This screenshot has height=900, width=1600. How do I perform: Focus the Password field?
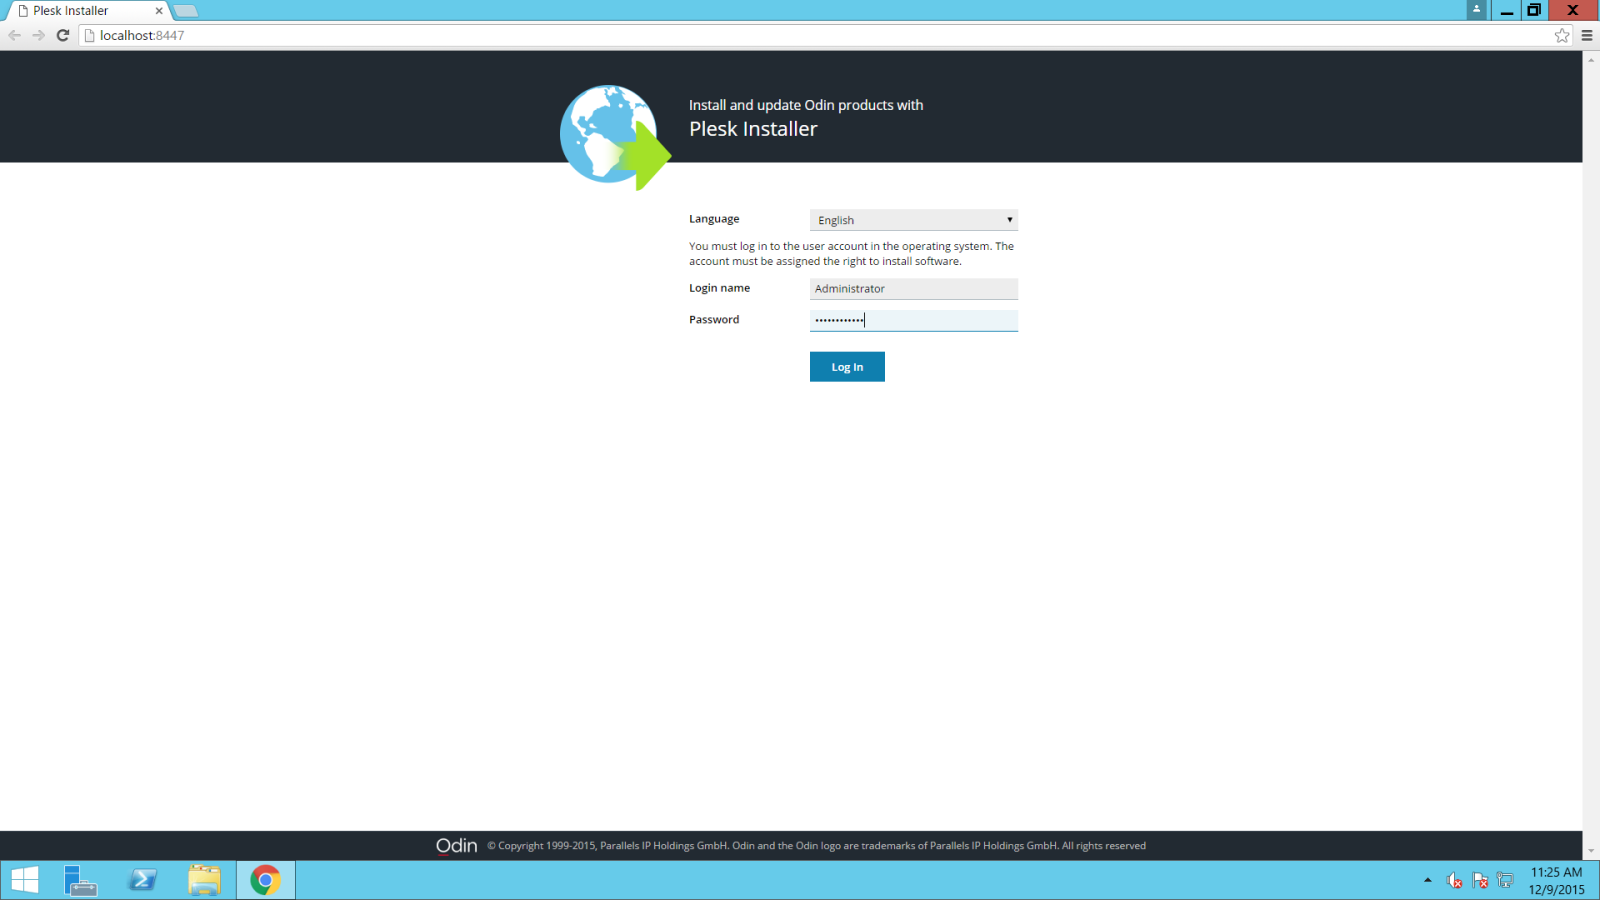click(913, 320)
